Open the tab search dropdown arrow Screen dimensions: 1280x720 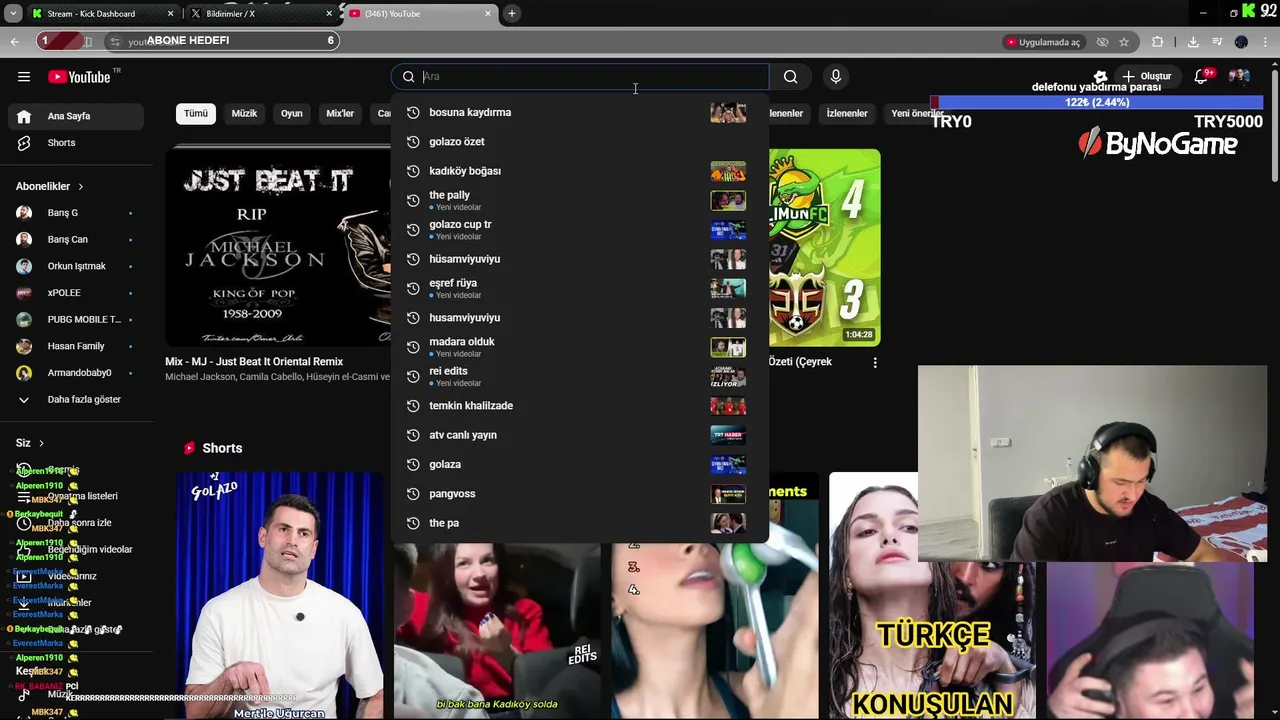pos(13,13)
